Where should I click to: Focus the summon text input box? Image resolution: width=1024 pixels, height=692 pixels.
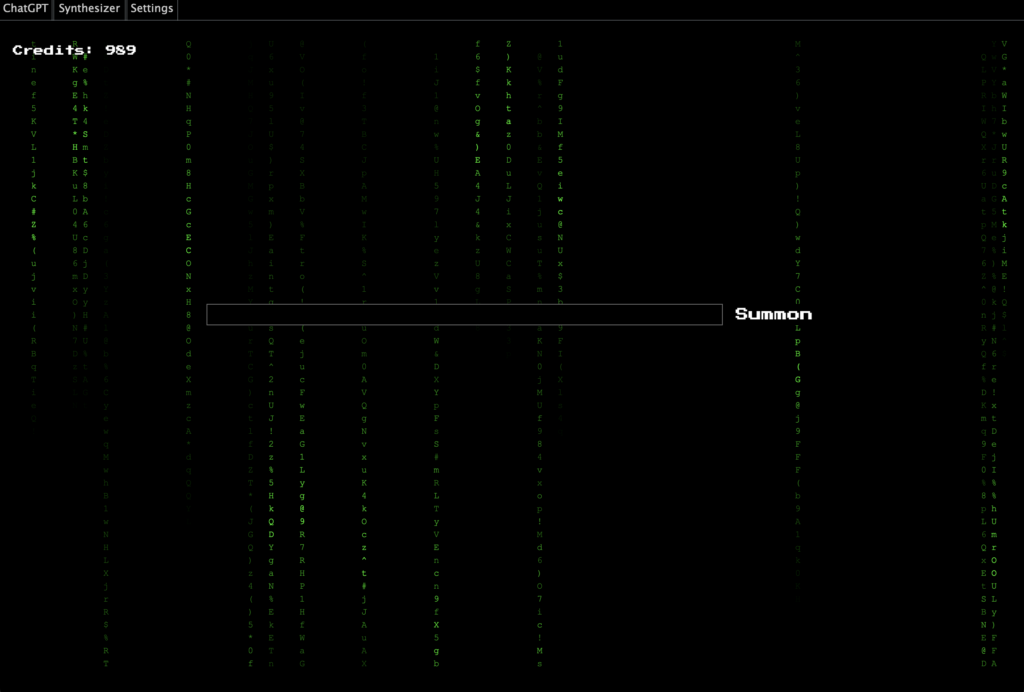coord(464,314)
